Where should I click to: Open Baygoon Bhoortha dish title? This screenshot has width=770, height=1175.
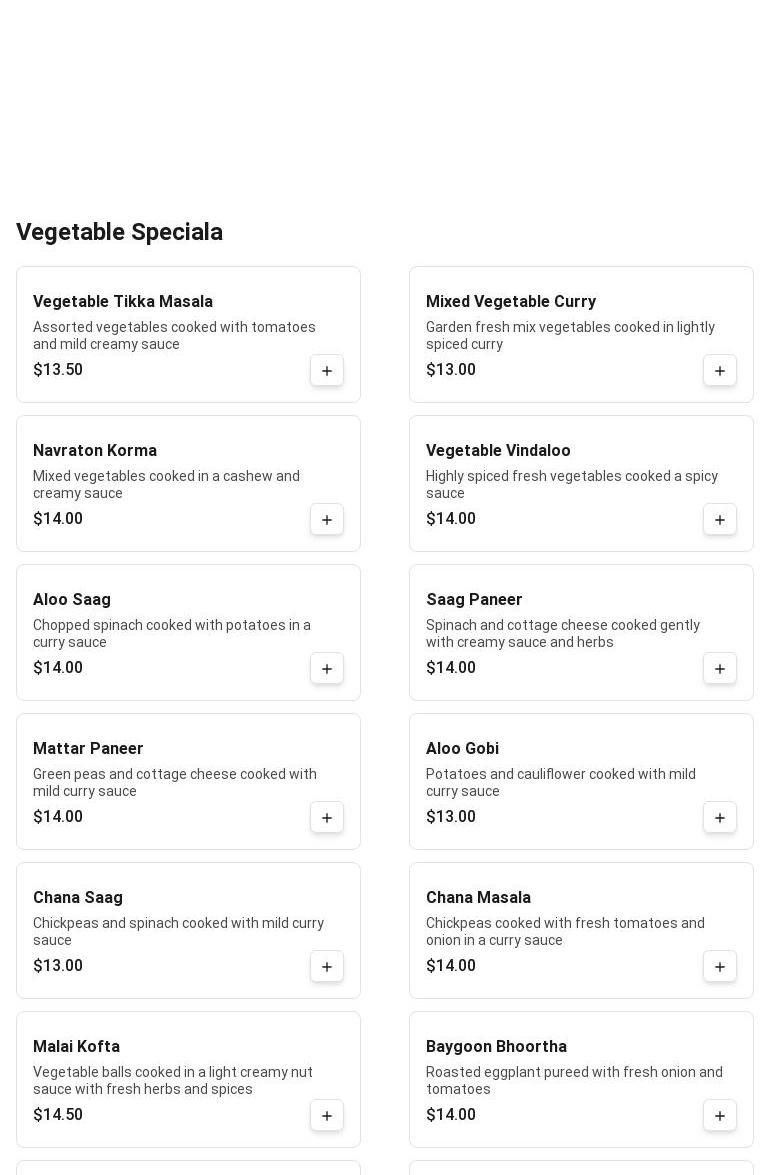[496, 1047]
